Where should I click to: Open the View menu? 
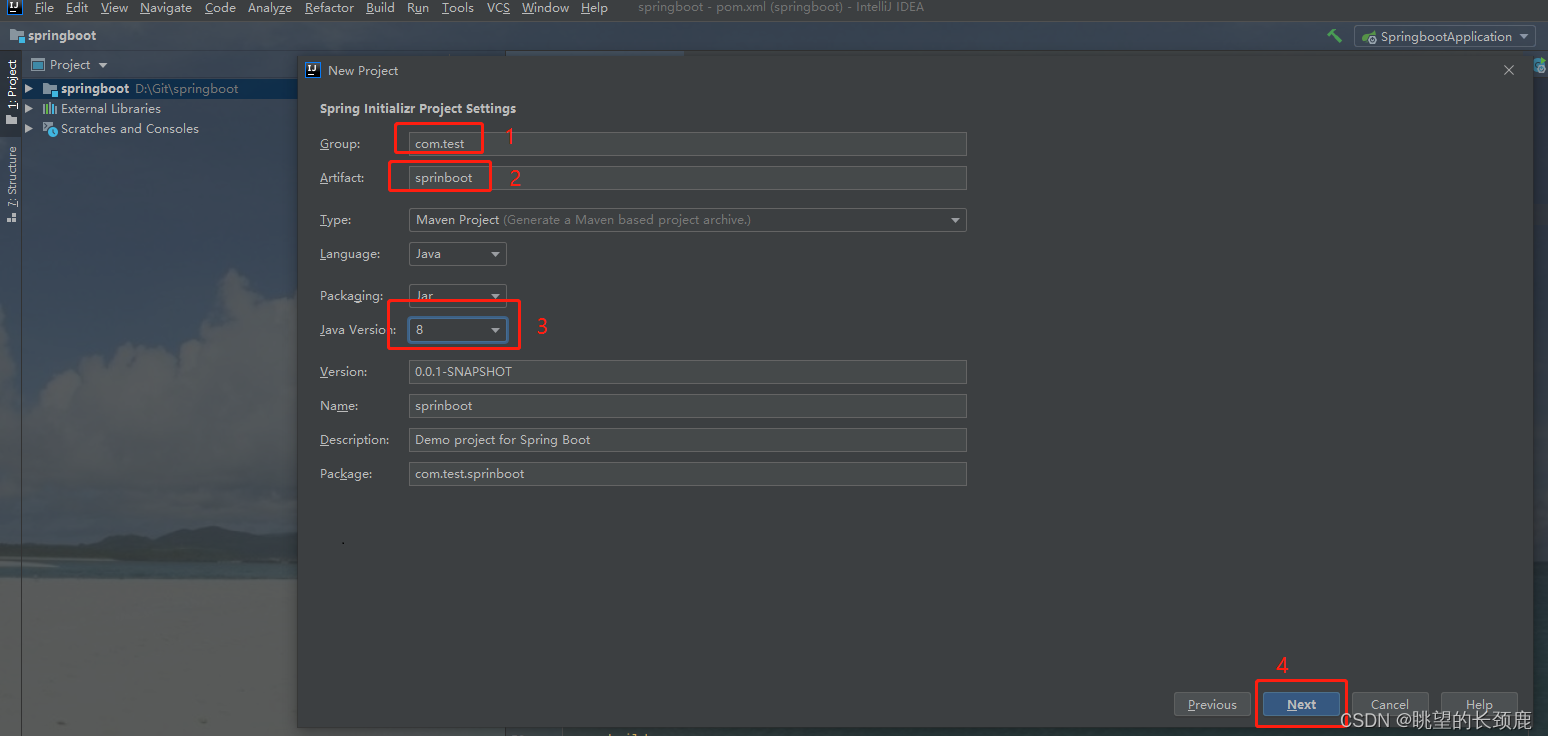(114, 8)
